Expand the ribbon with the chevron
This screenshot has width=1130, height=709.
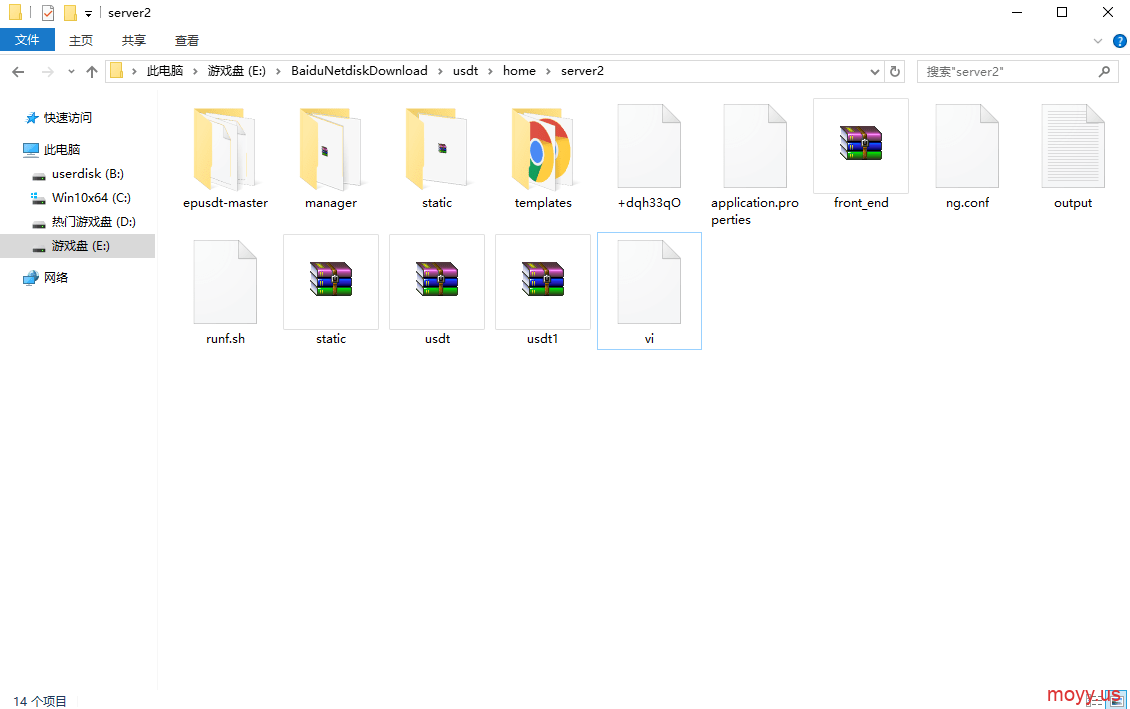pos(1098,41)
